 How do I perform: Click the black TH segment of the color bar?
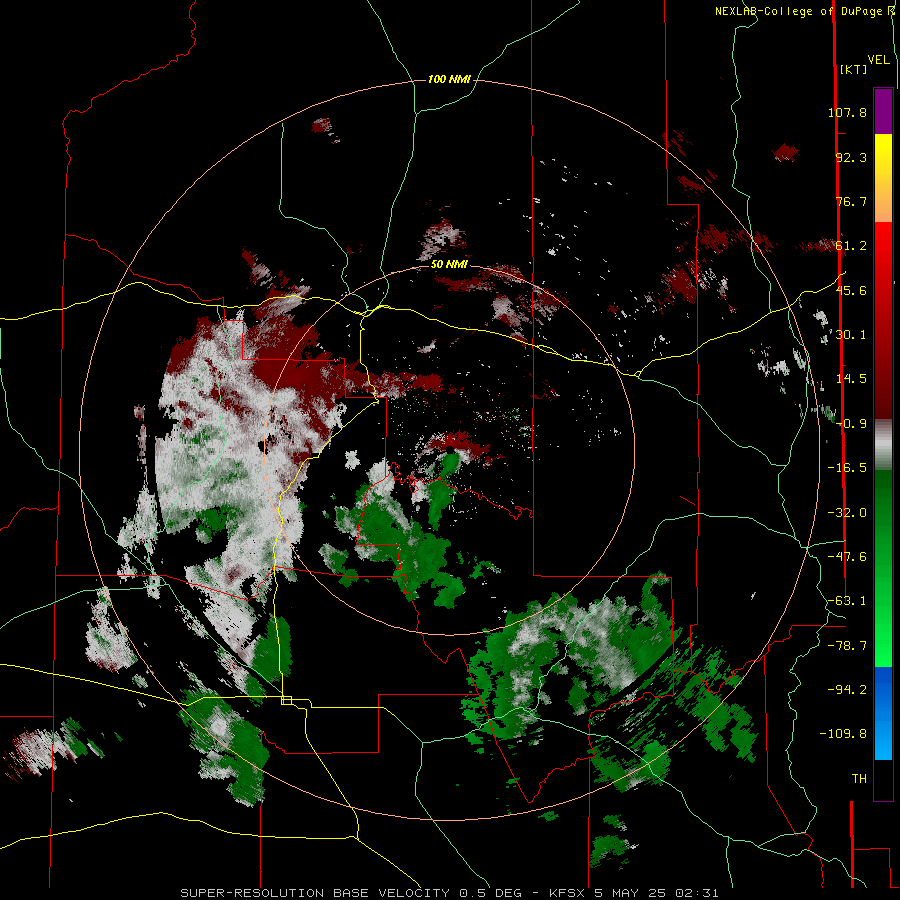pos(883,779)
